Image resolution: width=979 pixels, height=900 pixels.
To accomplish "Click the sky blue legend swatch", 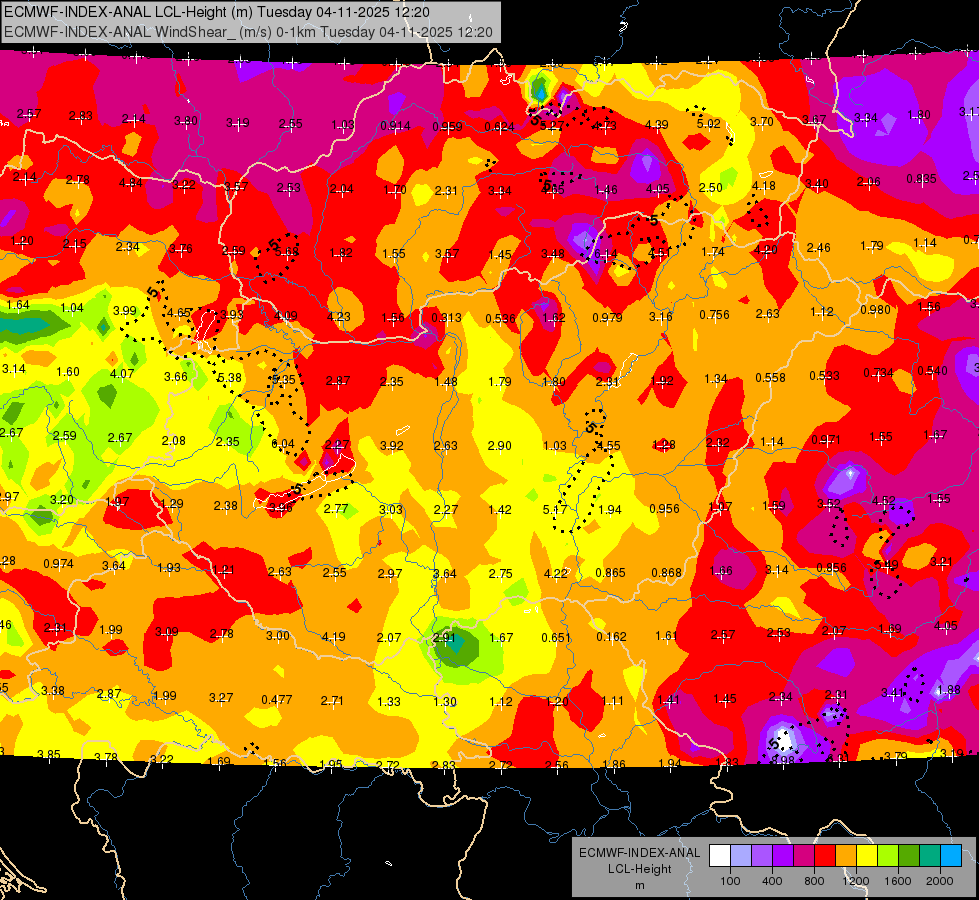I will (951, 856).
